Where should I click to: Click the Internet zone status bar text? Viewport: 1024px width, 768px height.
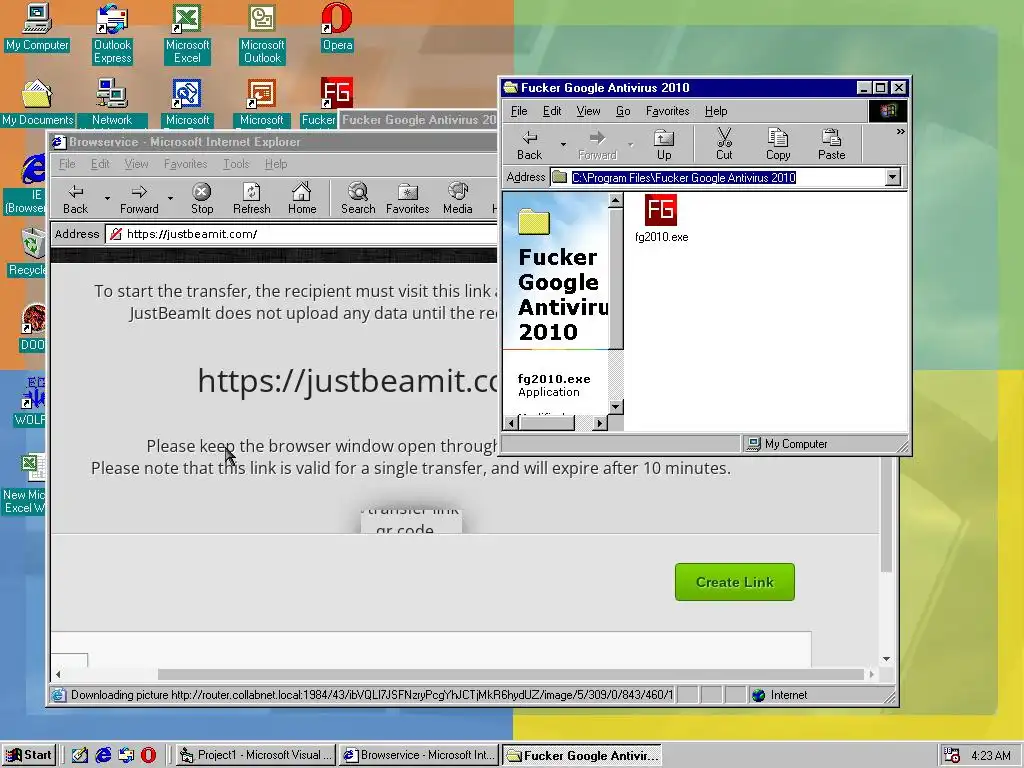(x=789, y=695)
